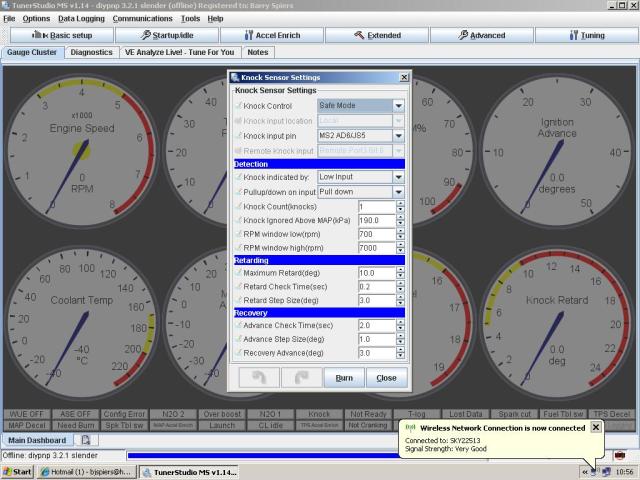Viewport: 640px width, 480px height.
Task: Click the Close button in dialog
Action: [x=386, y=378]
